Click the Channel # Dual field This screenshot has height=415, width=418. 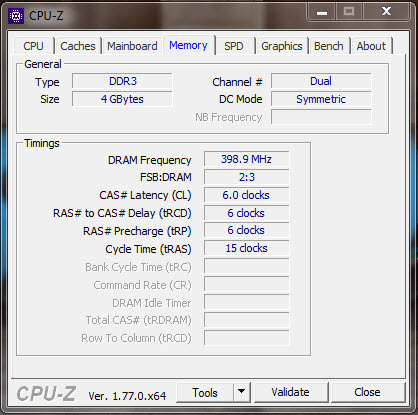click(x=321, y=81)
